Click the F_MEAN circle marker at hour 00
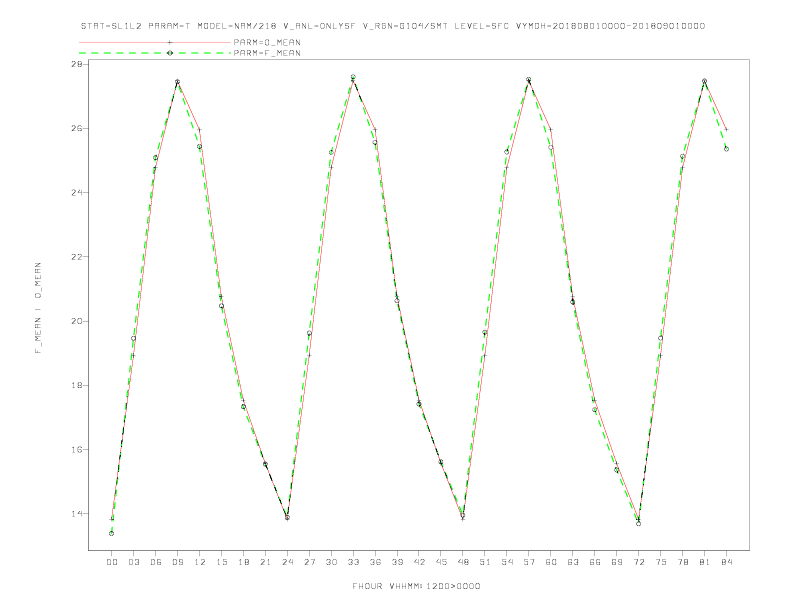Screen dimensions: 792x612 click(x=112, y=533)
